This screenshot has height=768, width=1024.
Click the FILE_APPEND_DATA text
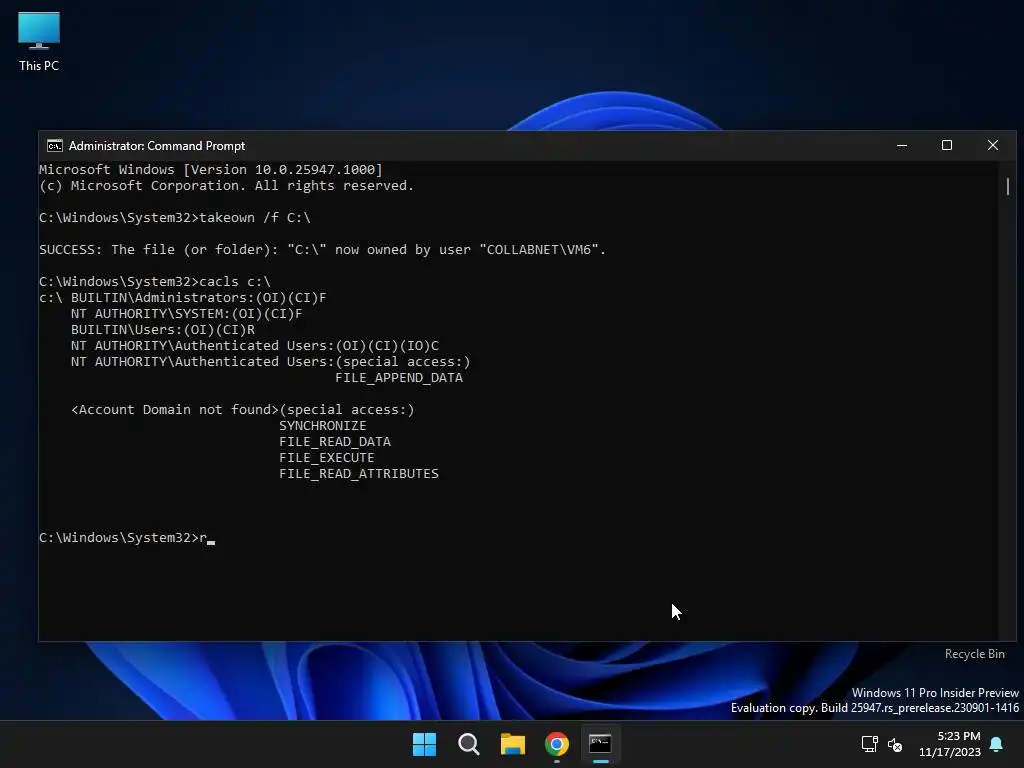pyautogui.click(x=398, y=377)
